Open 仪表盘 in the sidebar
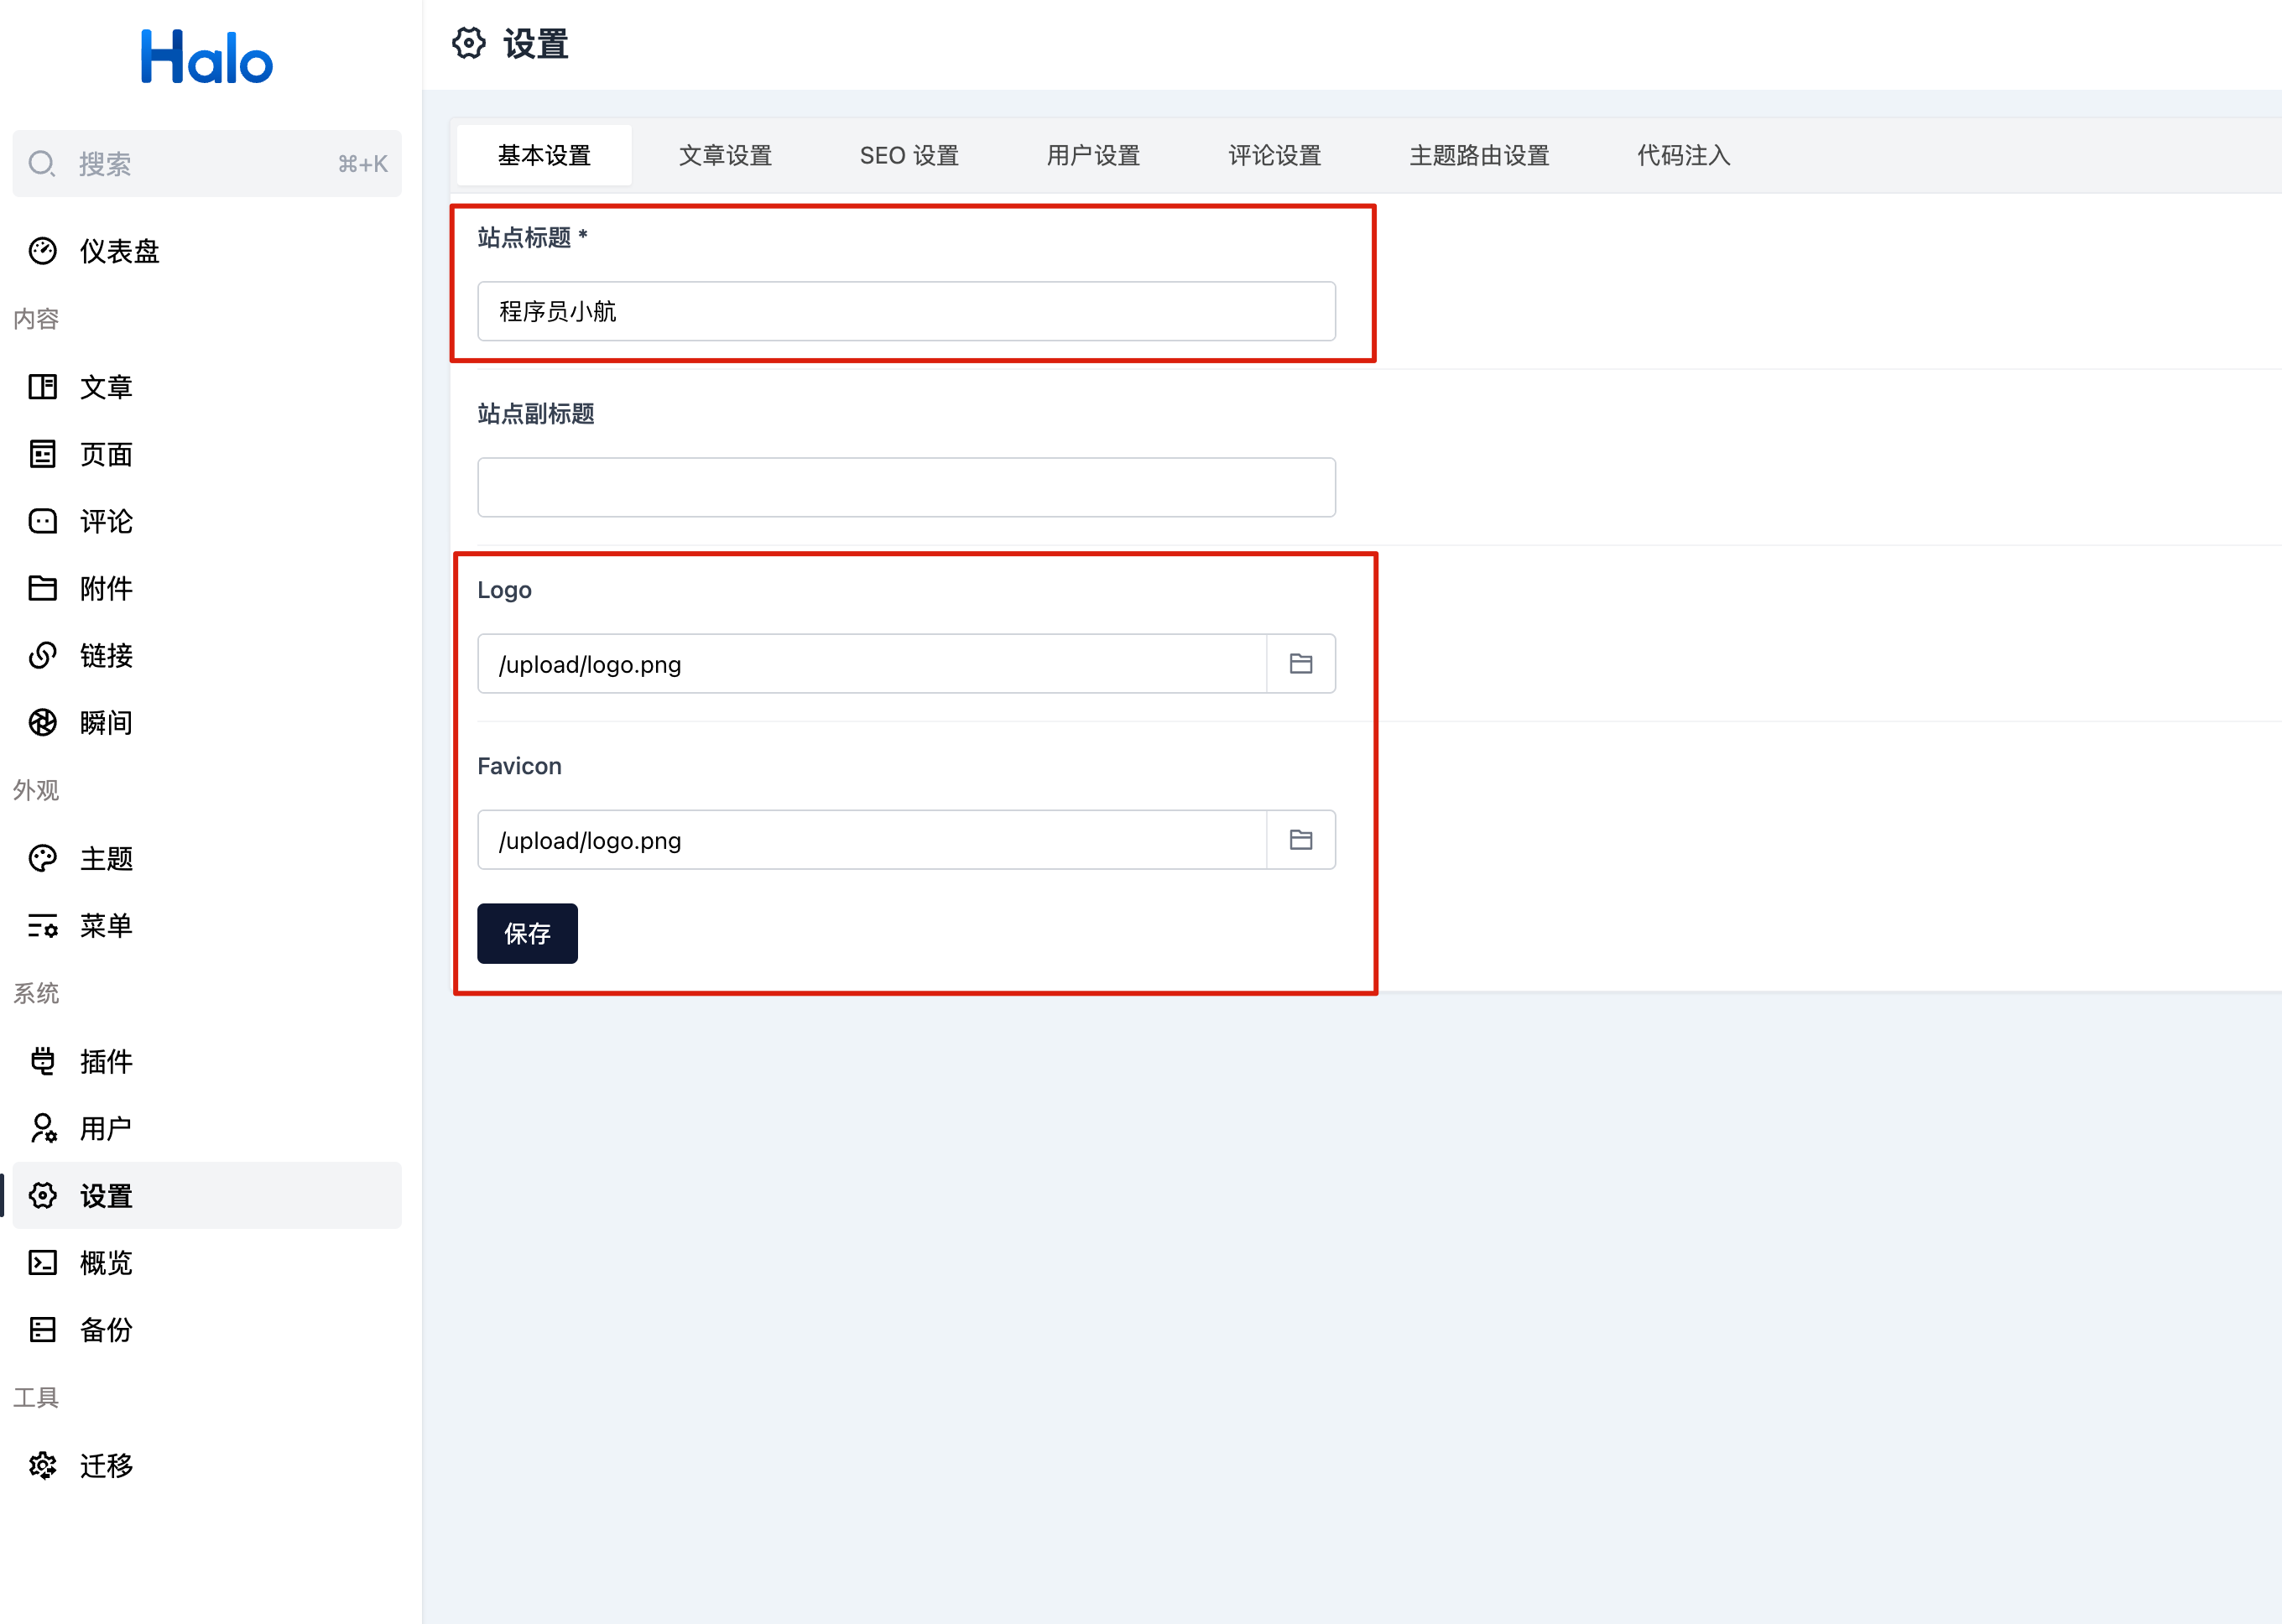Screen dimensions: 2282x1624 [207, 251]
